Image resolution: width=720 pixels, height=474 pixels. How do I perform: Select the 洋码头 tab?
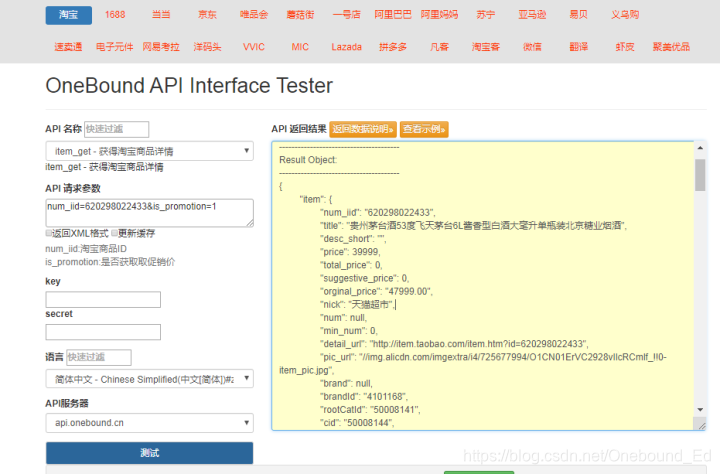click(x=207, y=47)
